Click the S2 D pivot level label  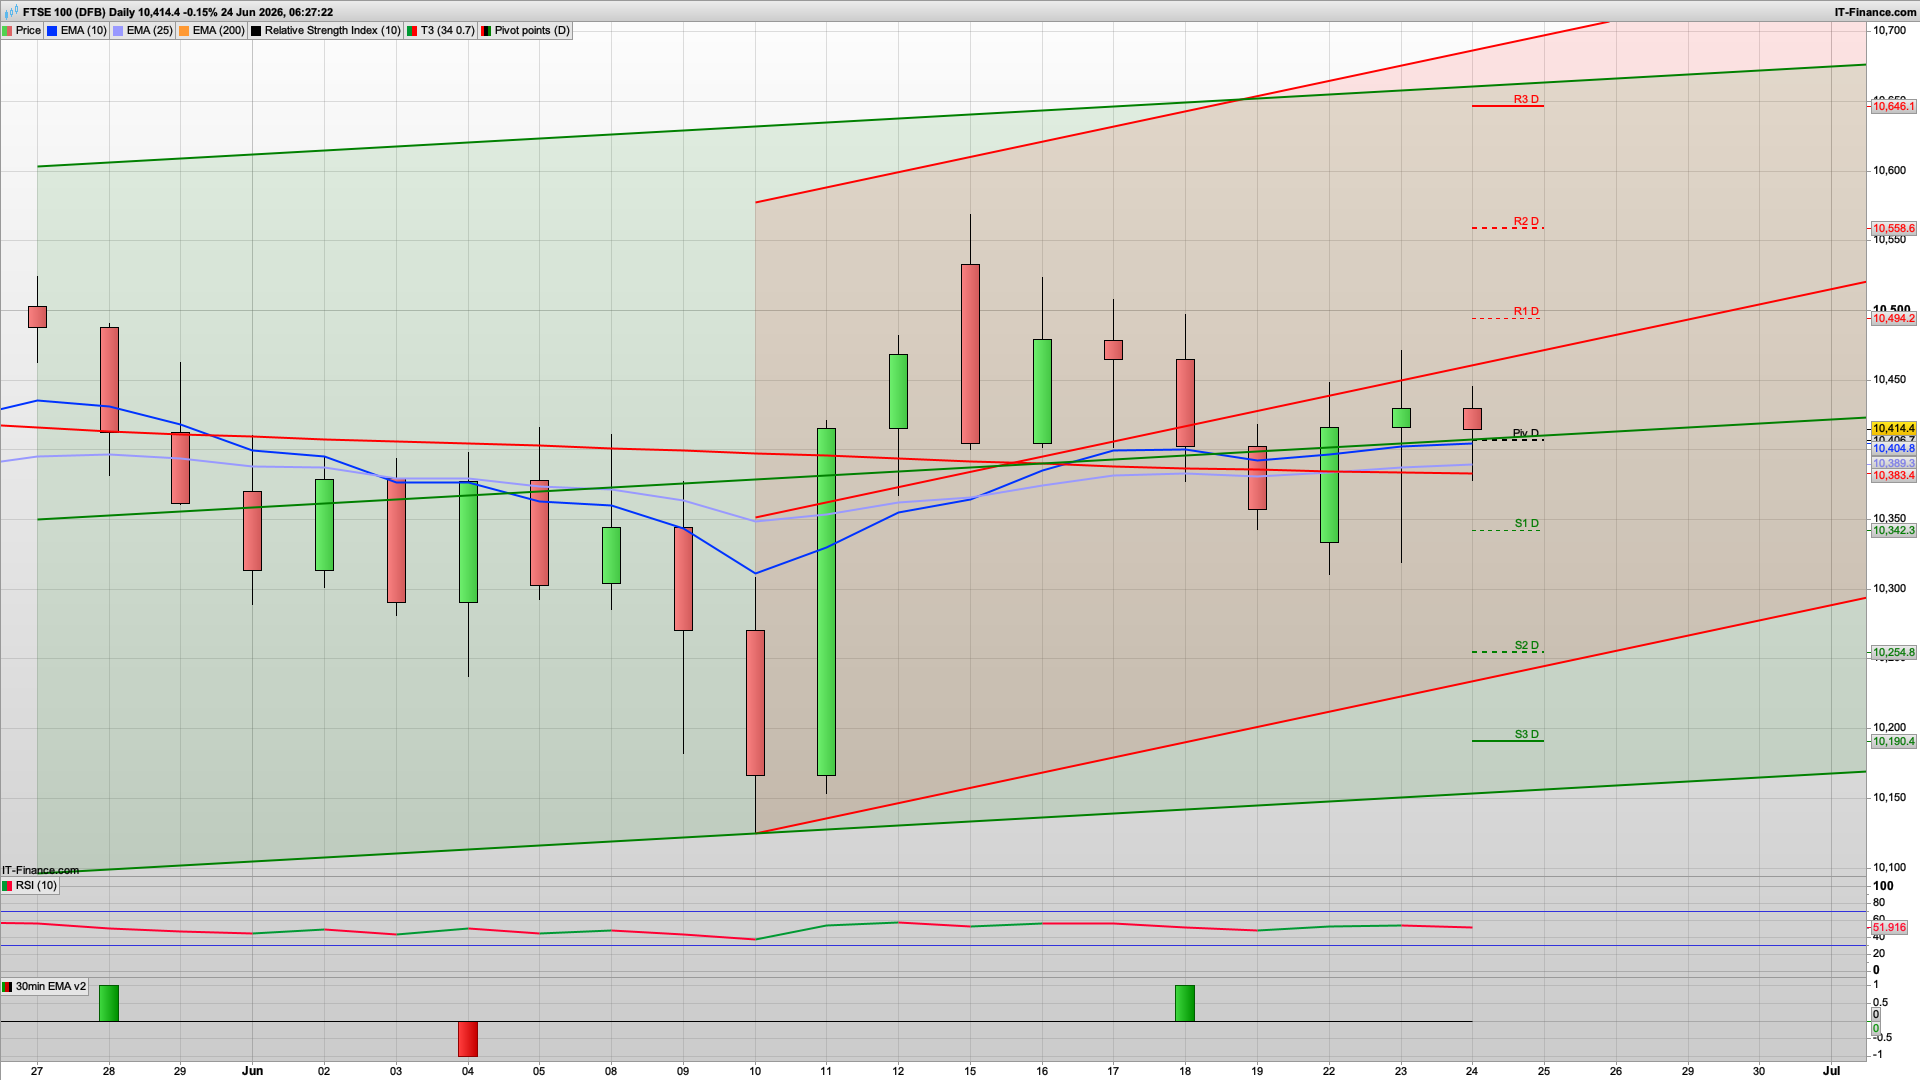click(x=1526, y=646)
